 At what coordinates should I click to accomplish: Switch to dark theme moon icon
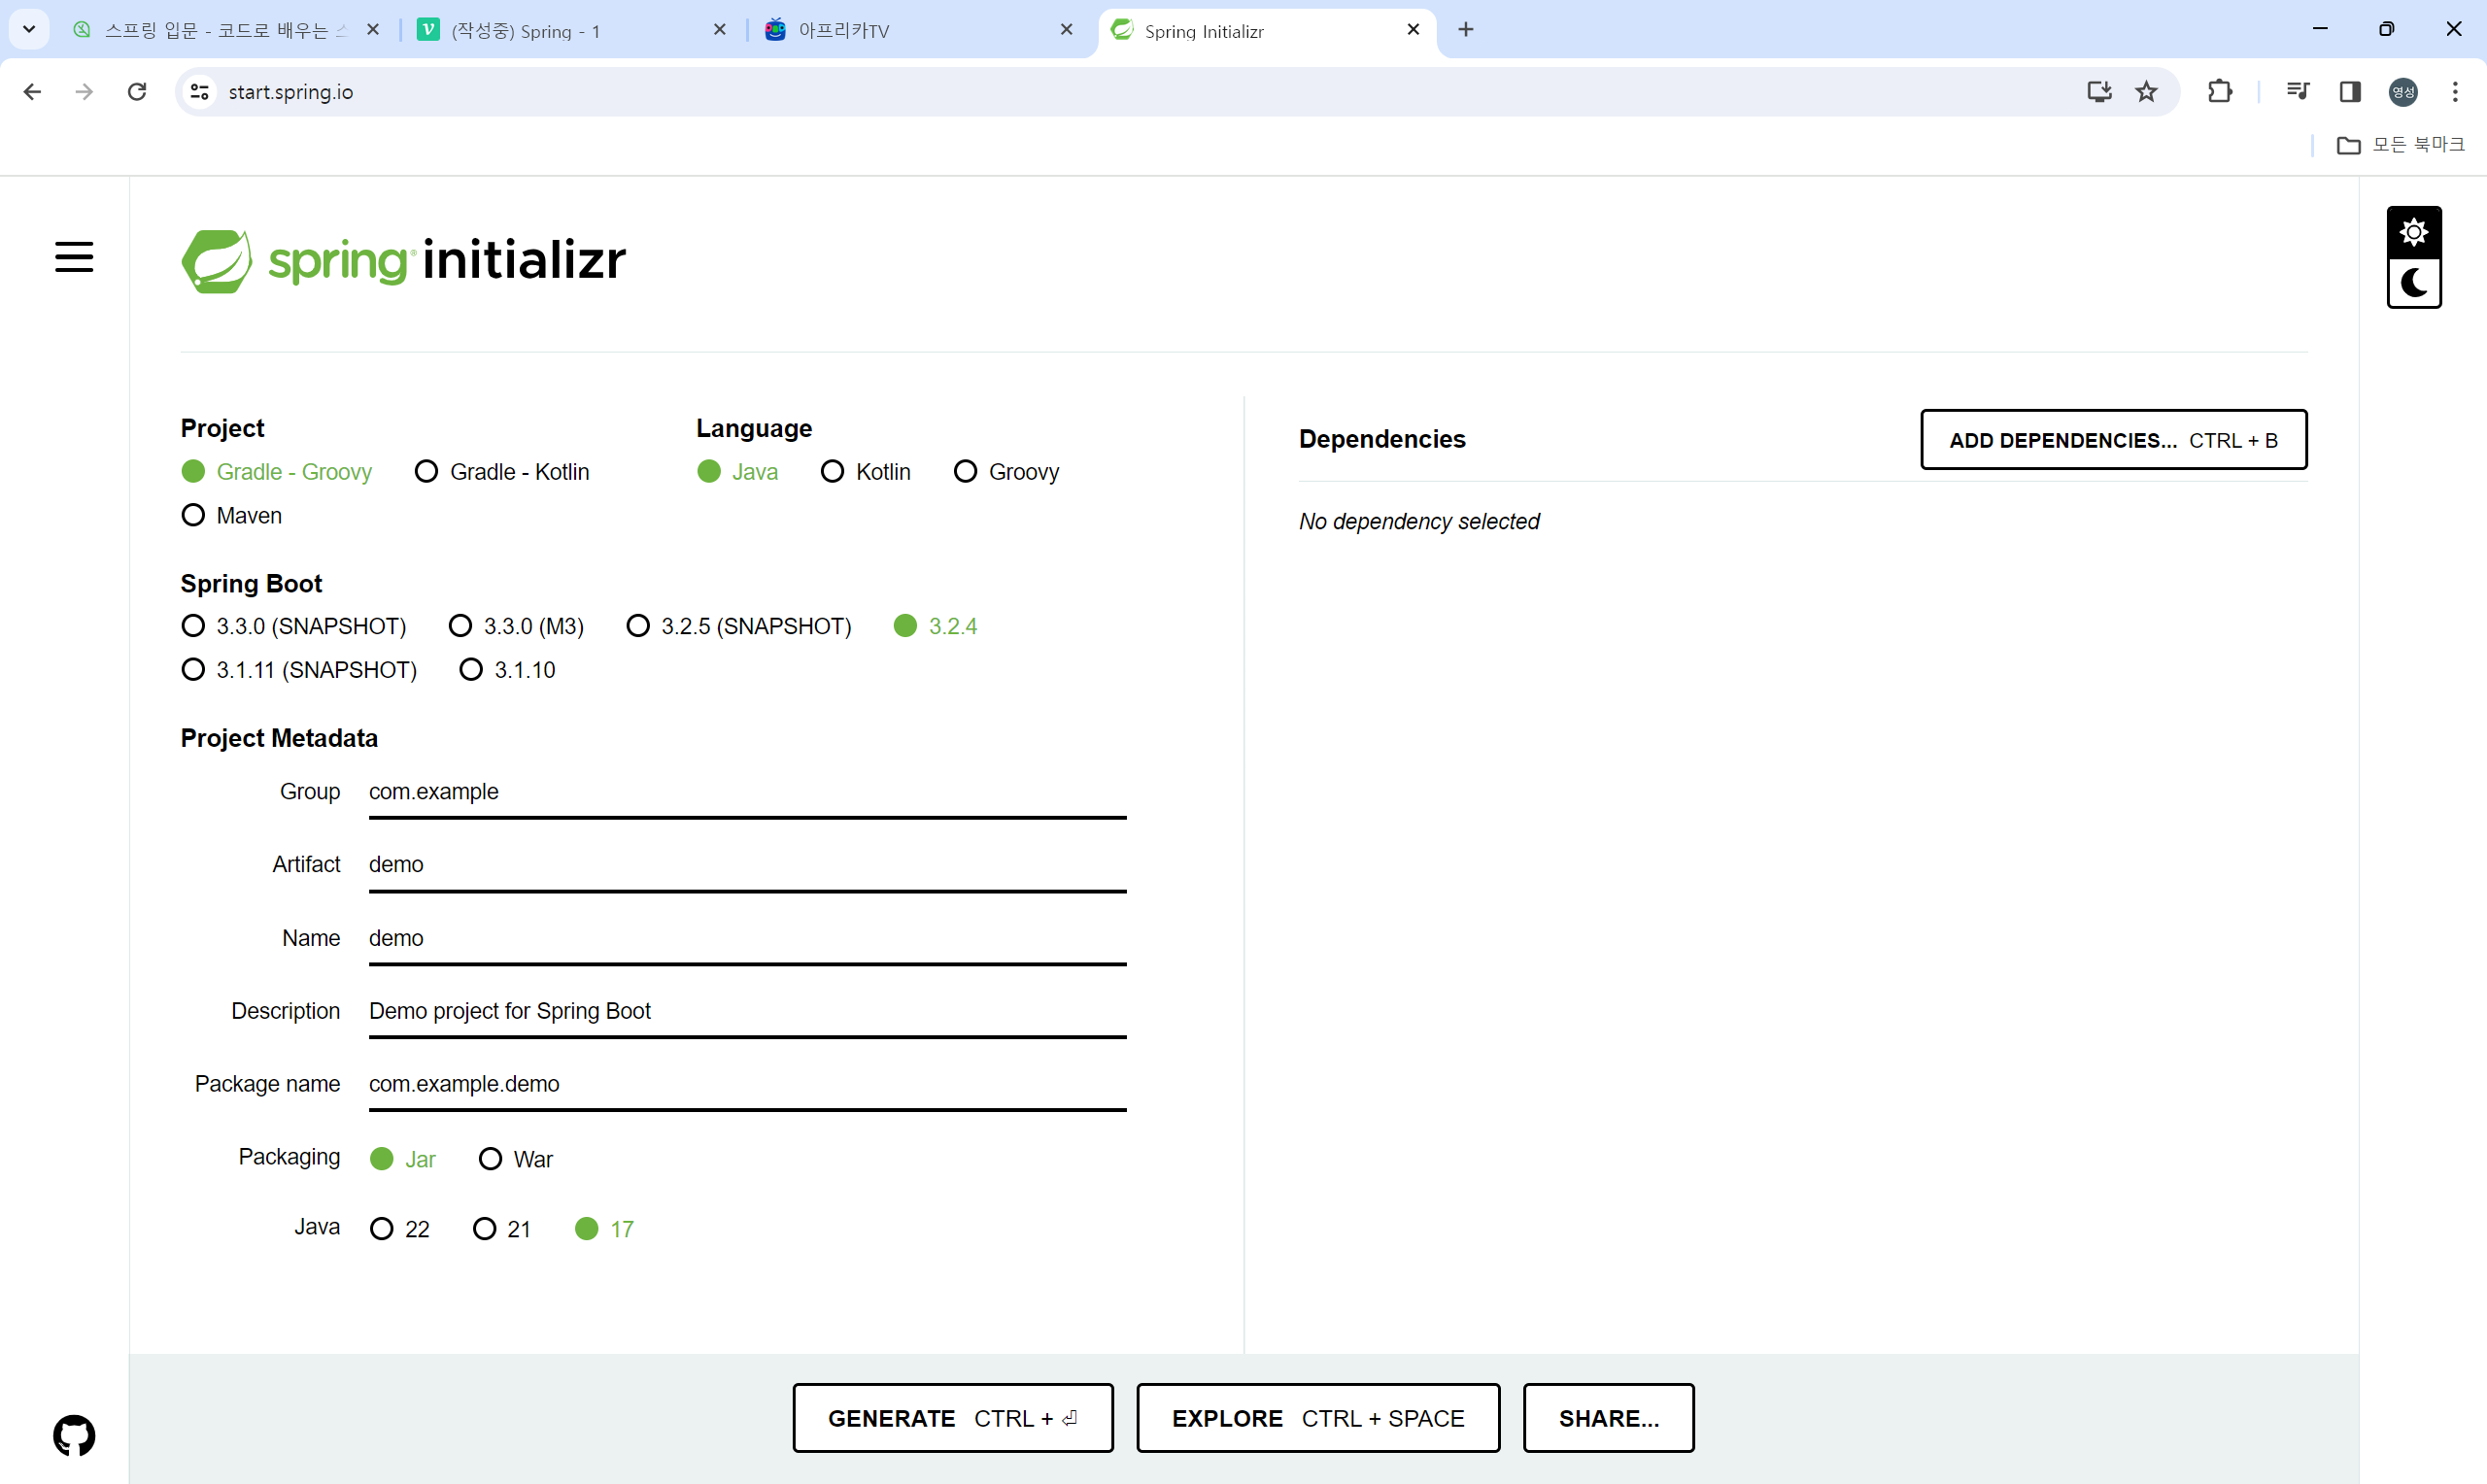pos(2413,284)
